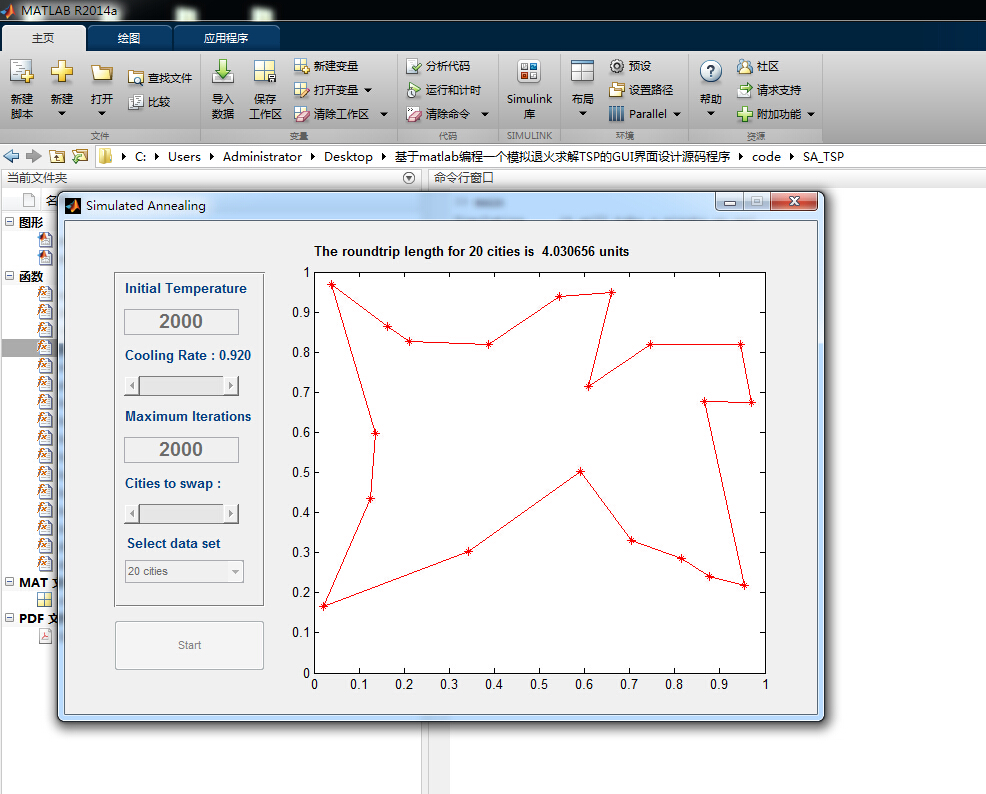Click right arrow of Cooling Rate slider
The image size is (986, 794).
click(231, 385)
